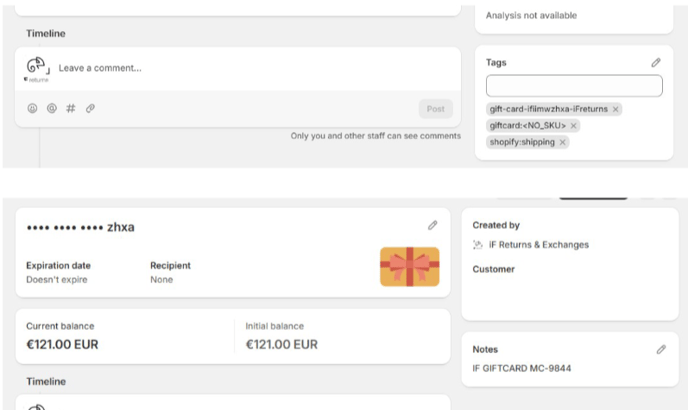Click the attachment paperclip icon

(x=90, y=108)
